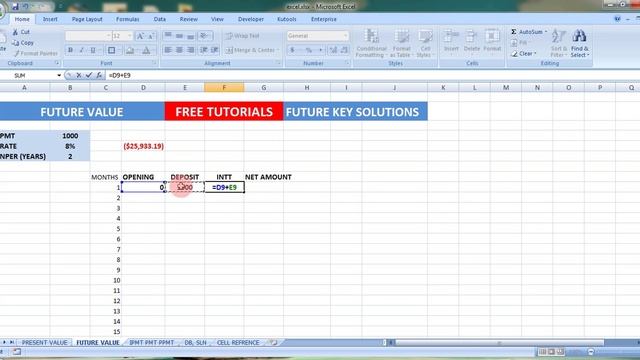The height and width of the screenshot is (360, 640).
Task: Click the Middle Align icon
Action: (179, 36)
